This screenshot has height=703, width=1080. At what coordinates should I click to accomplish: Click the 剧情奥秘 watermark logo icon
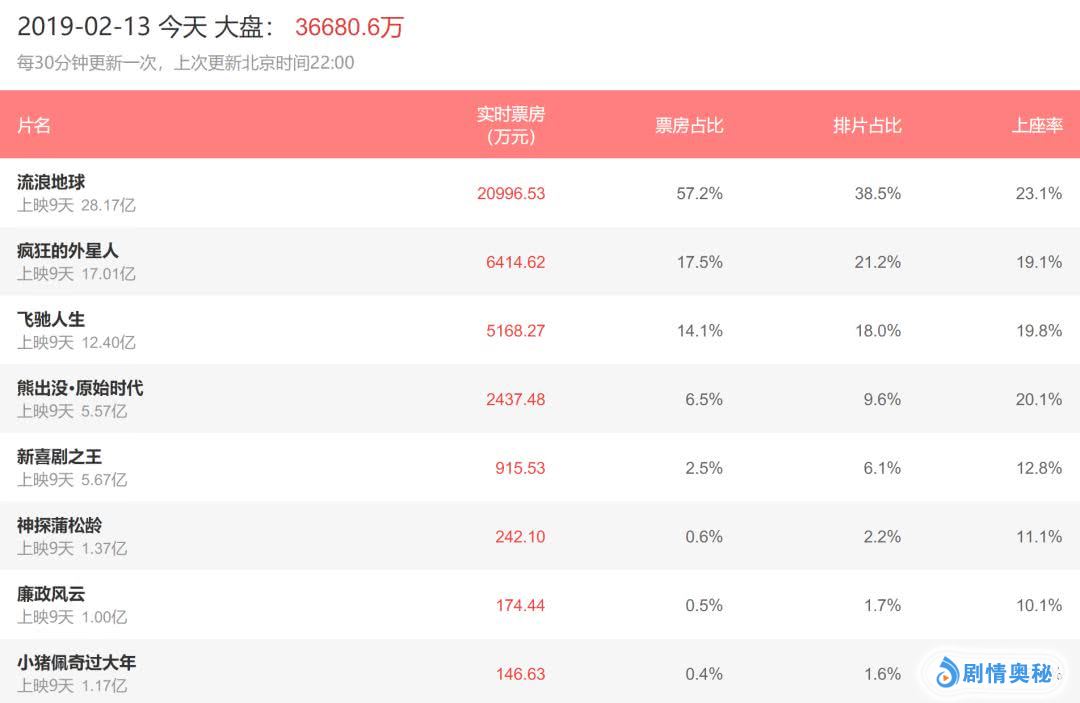pos(945,675)
